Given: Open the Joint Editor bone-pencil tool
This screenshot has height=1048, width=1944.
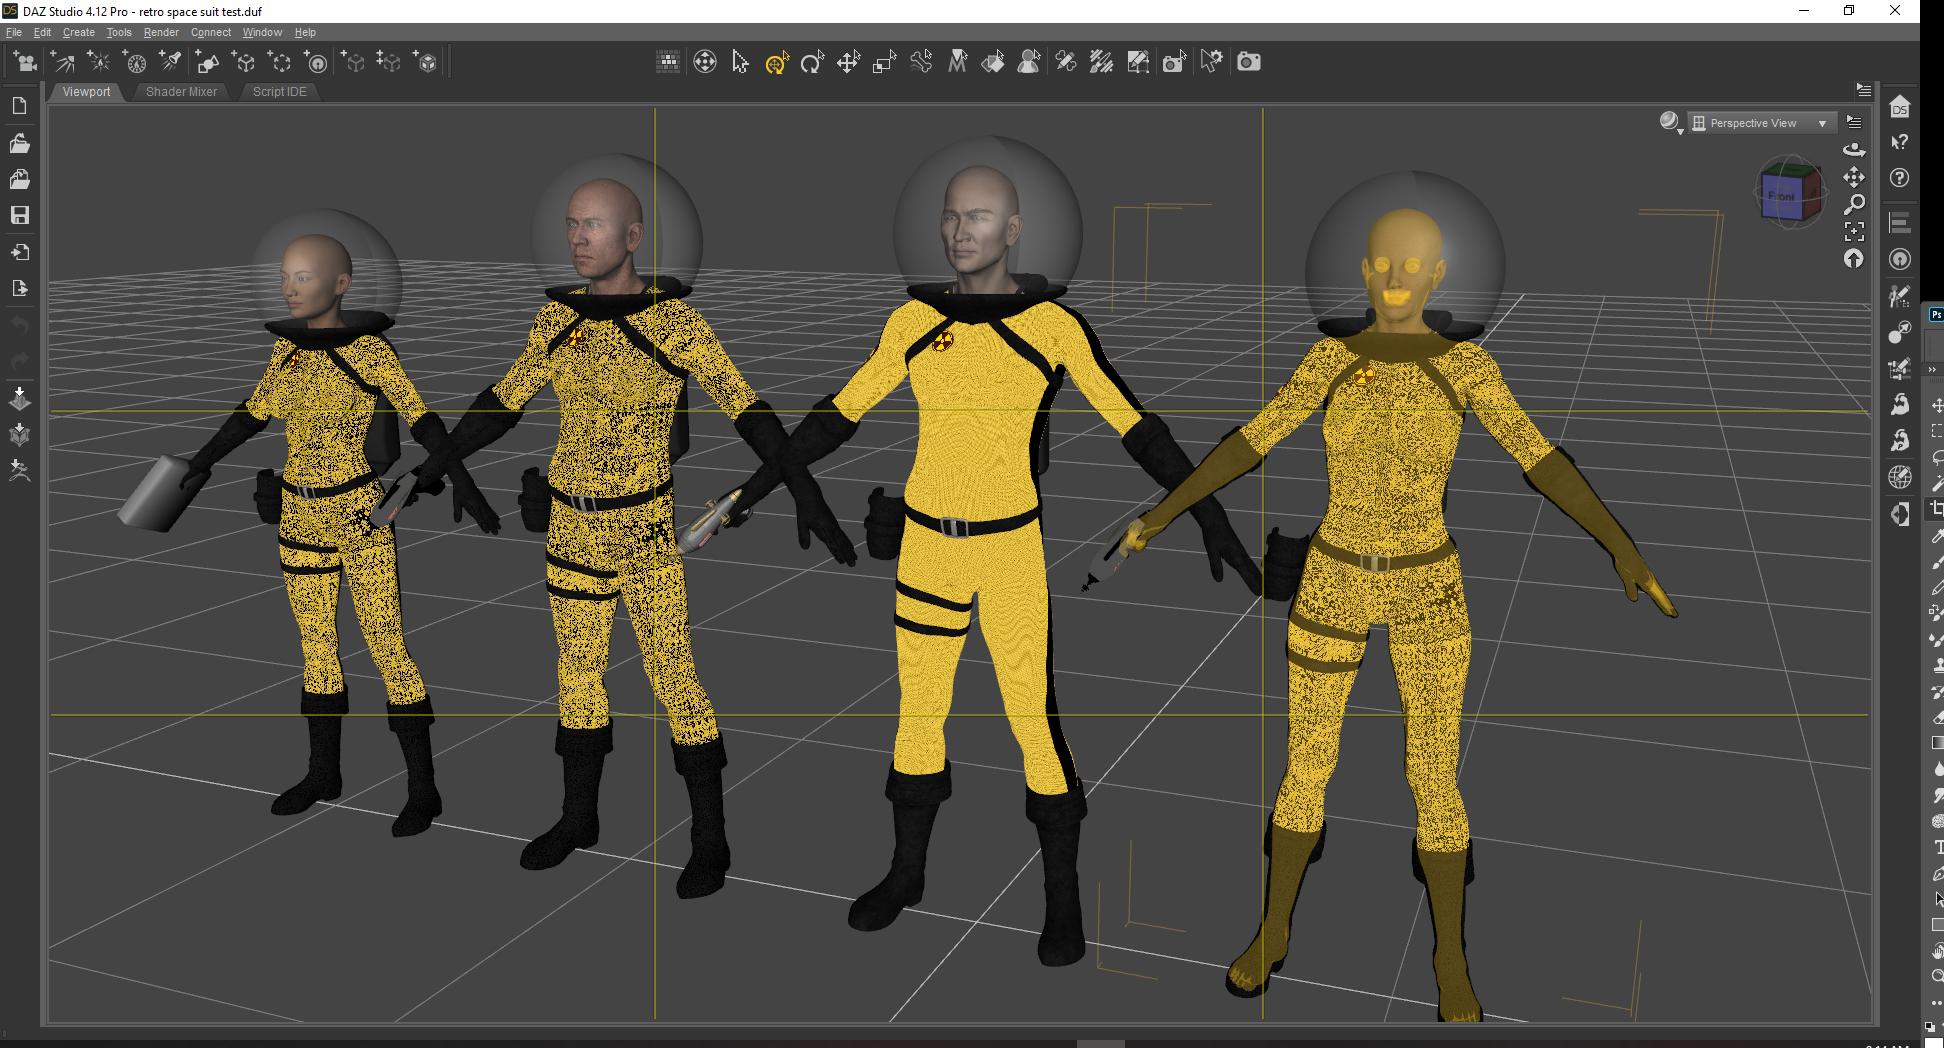Looking at the screenshot, I should [1066, 62].
